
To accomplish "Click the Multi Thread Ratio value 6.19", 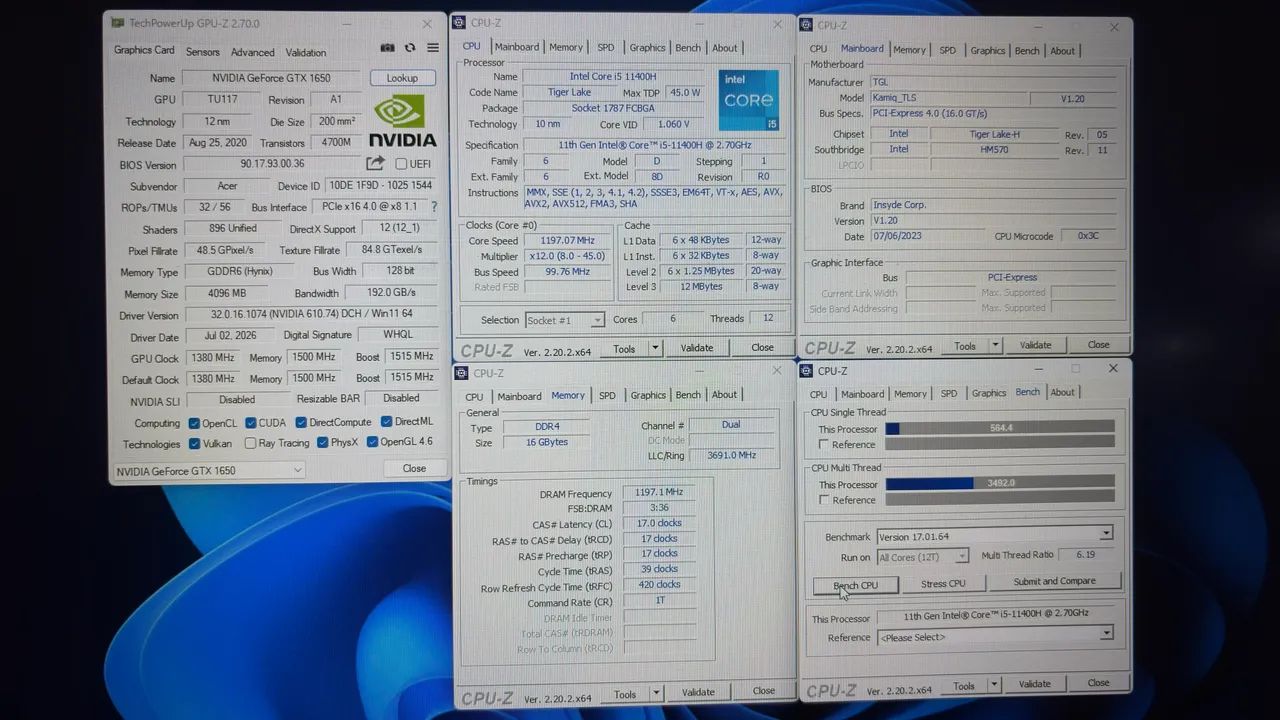I will (1084, 555).
